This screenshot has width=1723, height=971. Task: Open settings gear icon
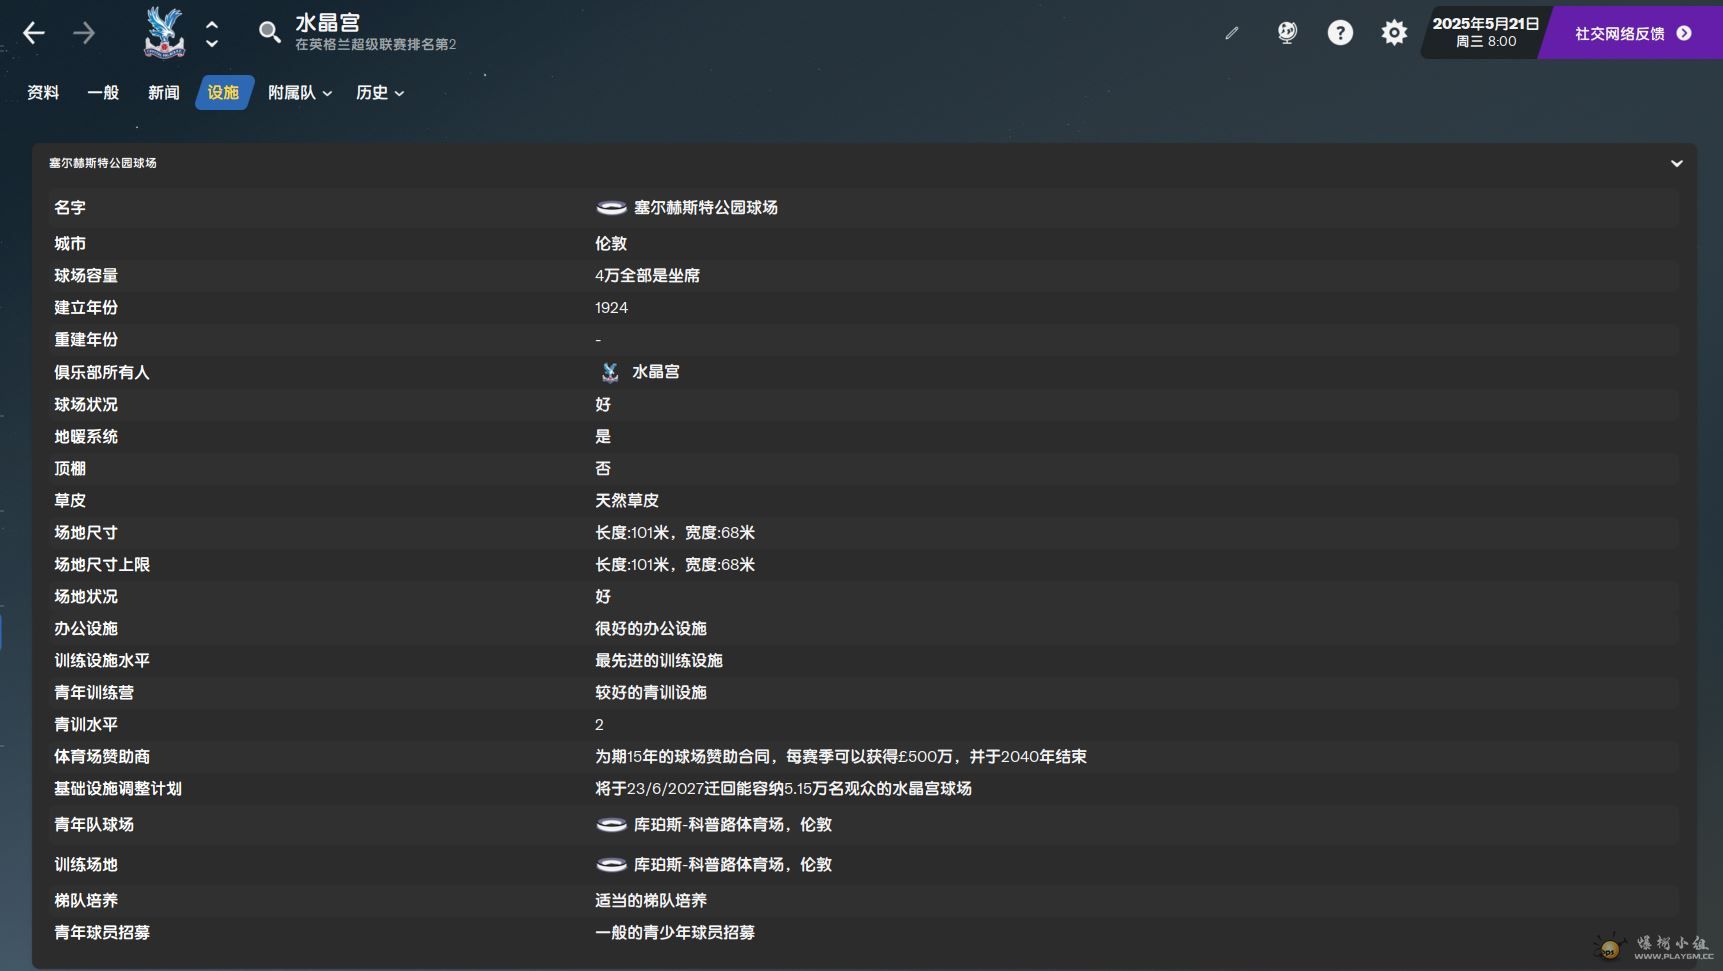[x=1394, y=33]
